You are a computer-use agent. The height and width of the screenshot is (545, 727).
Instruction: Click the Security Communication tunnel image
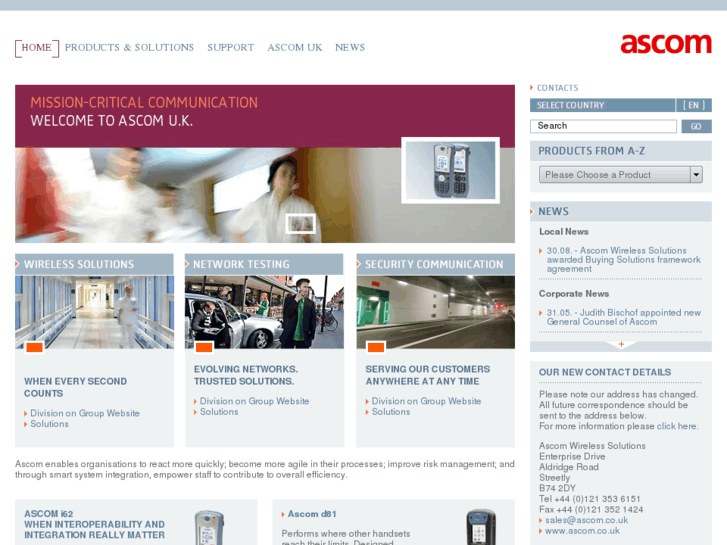pos(436,312)
